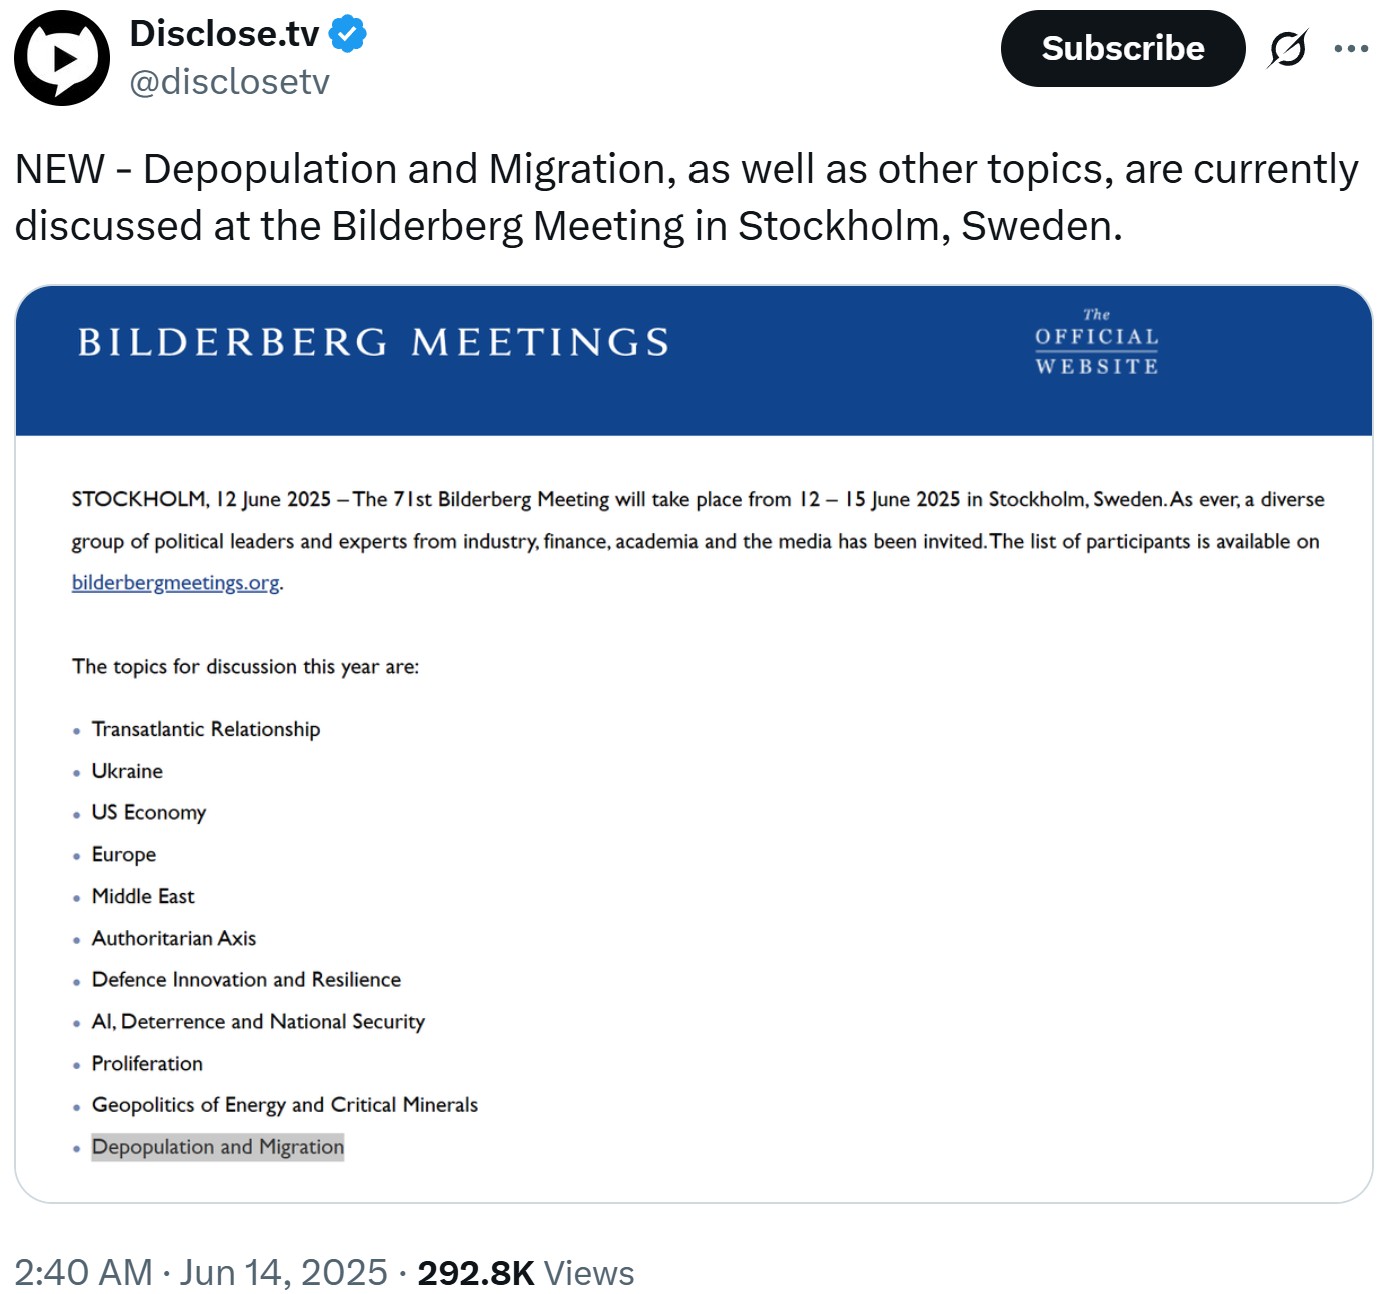The height and width of the screenshot is (1294, 1382).
Task: Open the @disclosetv handle link
Action: 230,81
